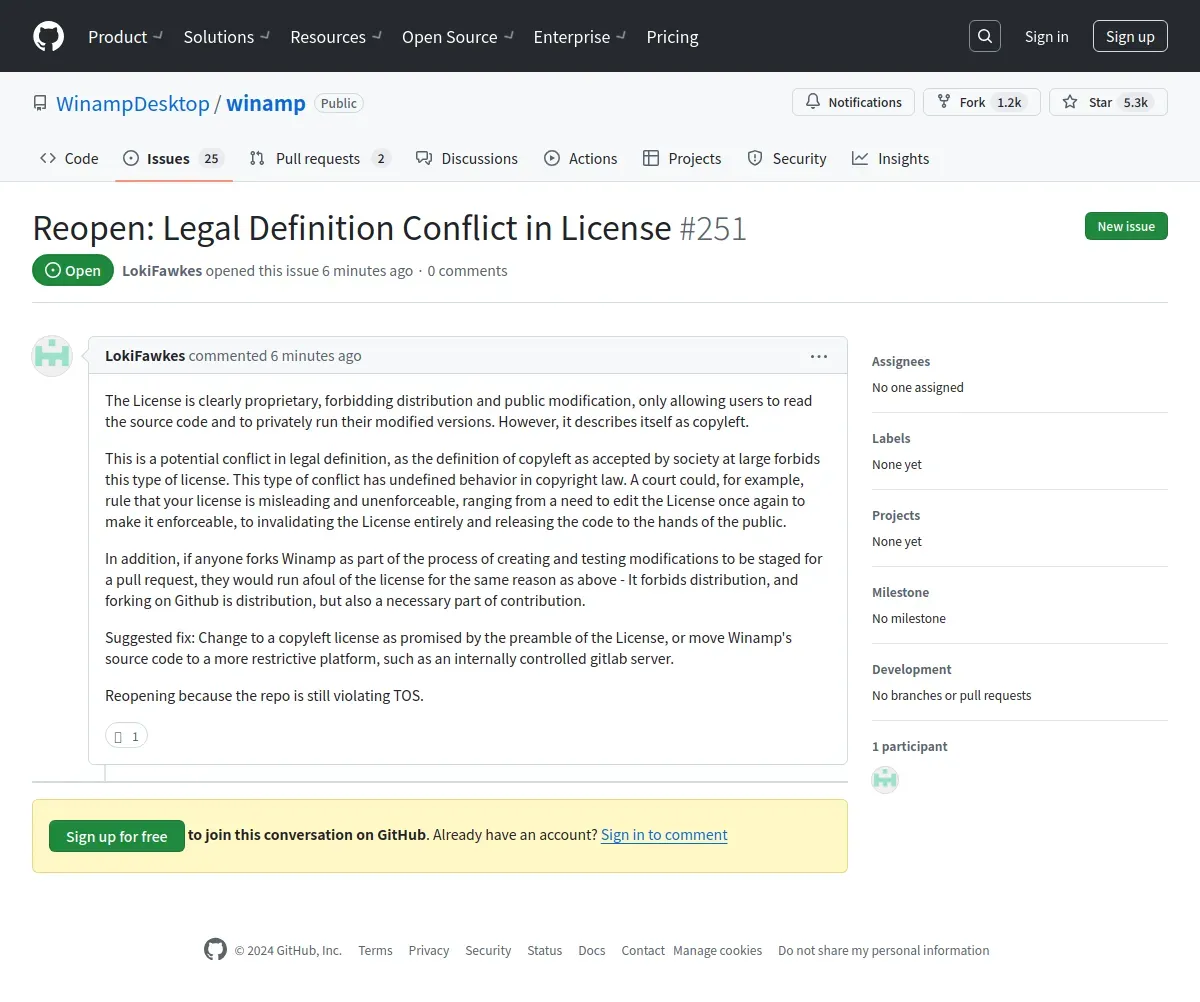Open the Privacy footer link
Viewport: 1200px width, 1002px height.
429,951
